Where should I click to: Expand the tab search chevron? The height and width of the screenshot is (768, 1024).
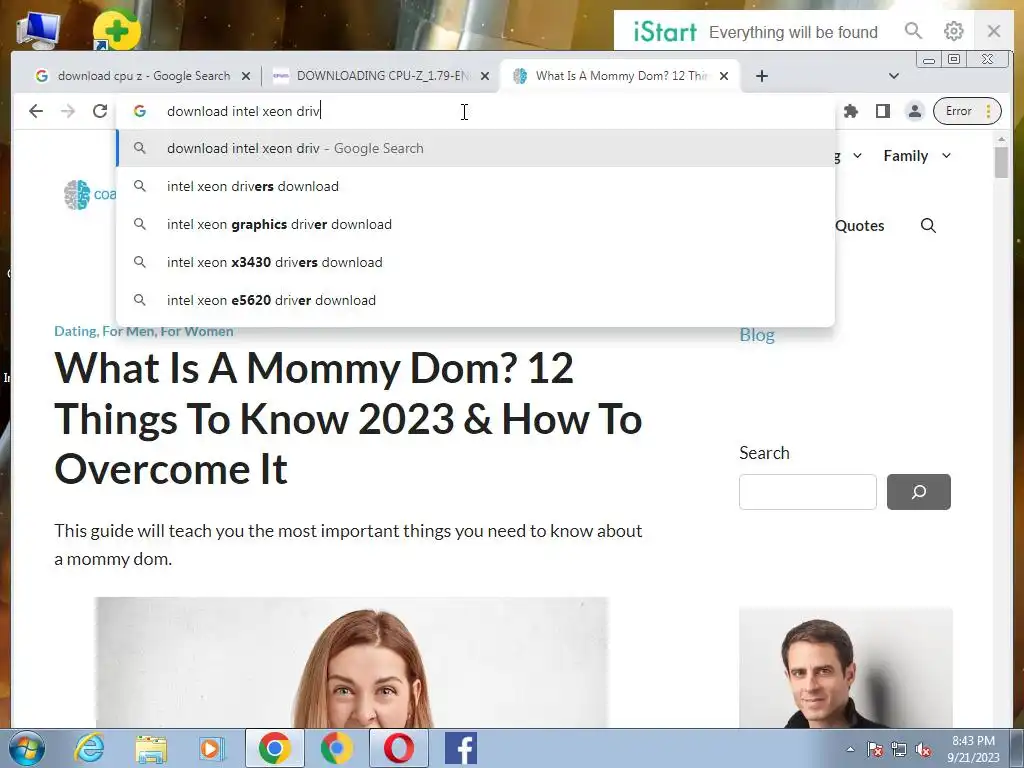pyautogui.click(x=894, y=76)
